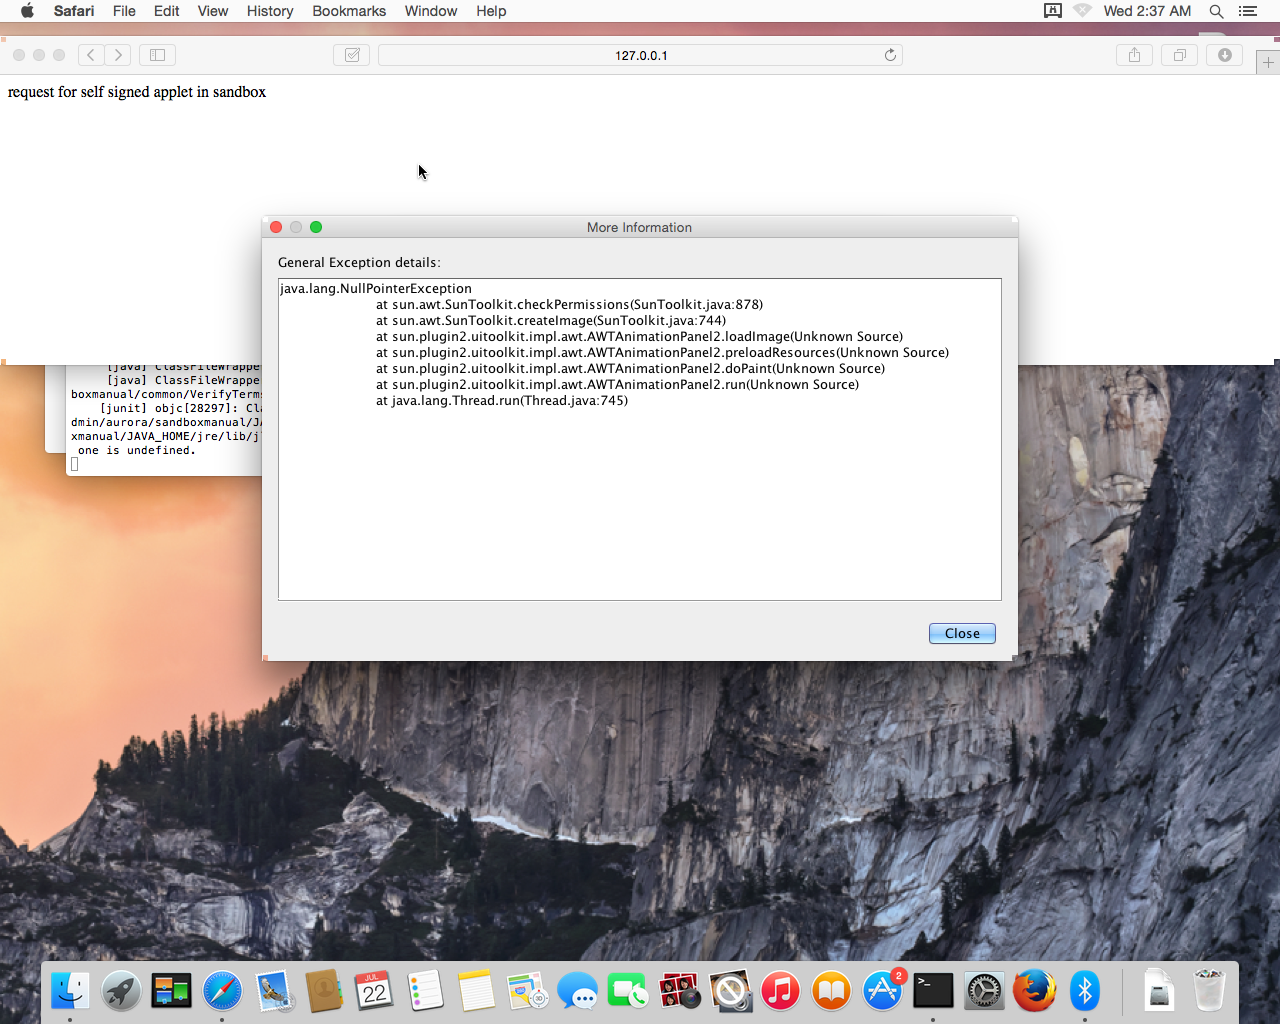Click the Safari reload page icon
1280x1024 pixels.
[x=890, y=55]
